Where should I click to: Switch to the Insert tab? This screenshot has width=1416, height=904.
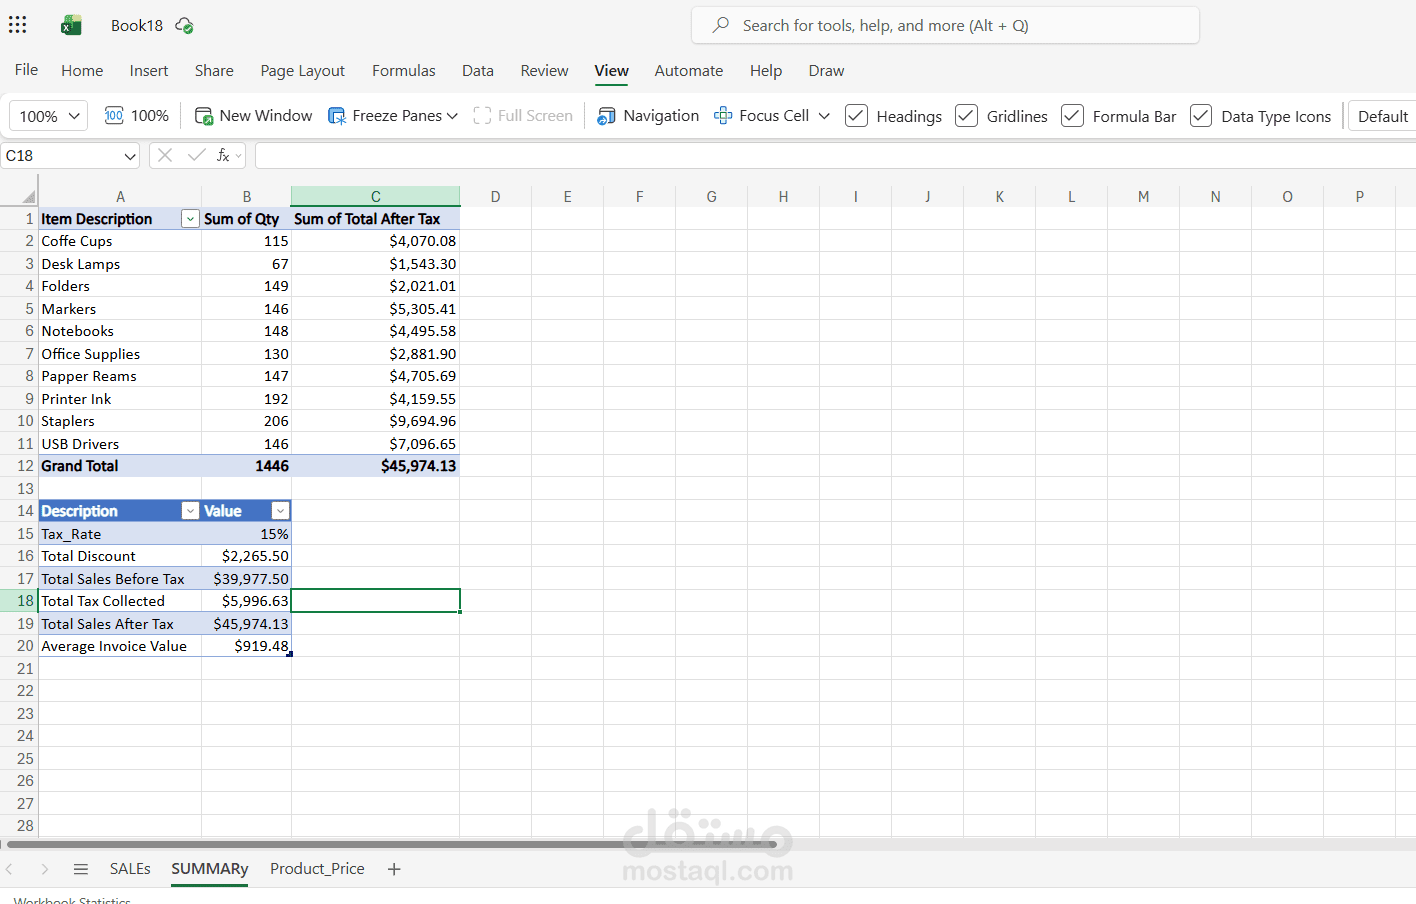149,71
